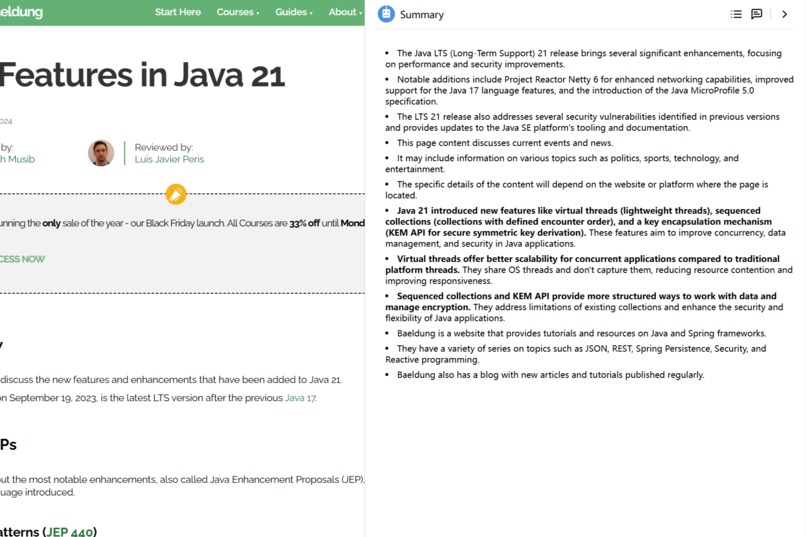Screen dimensions: 806x537
Task: Click sentence 'discuss the new features and enhancements'
Action: click(171, 380)
